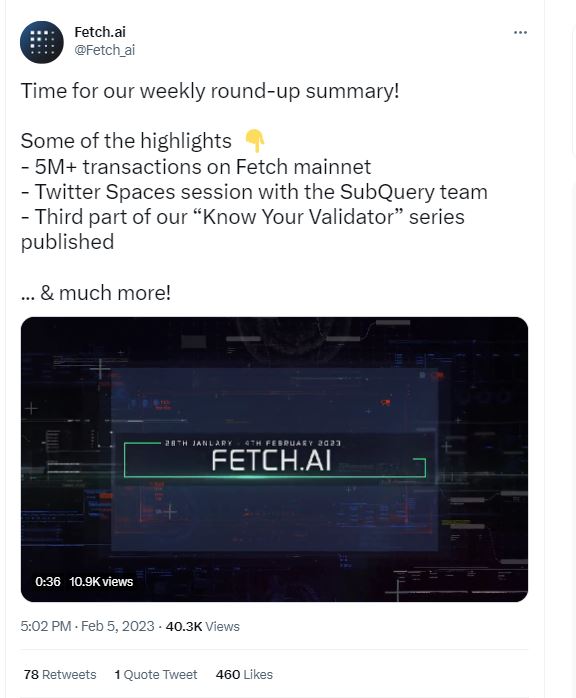Show the 460 Likes list
This screenshot has width=576, height=698.
244,674
